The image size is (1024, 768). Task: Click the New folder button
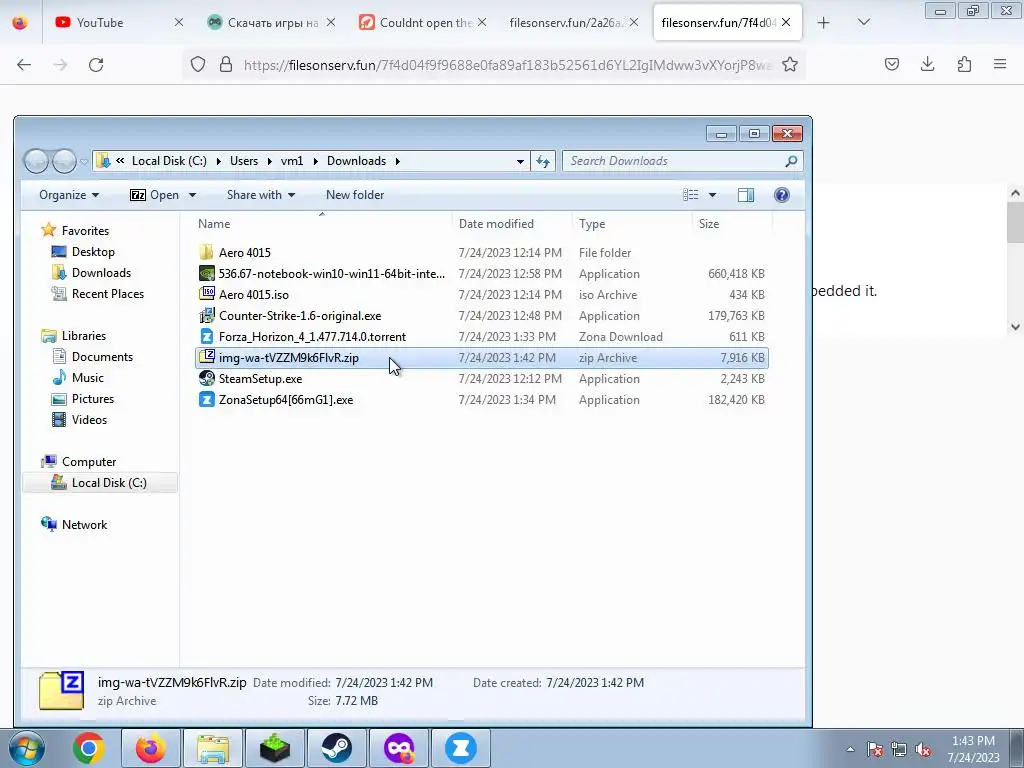355,195
